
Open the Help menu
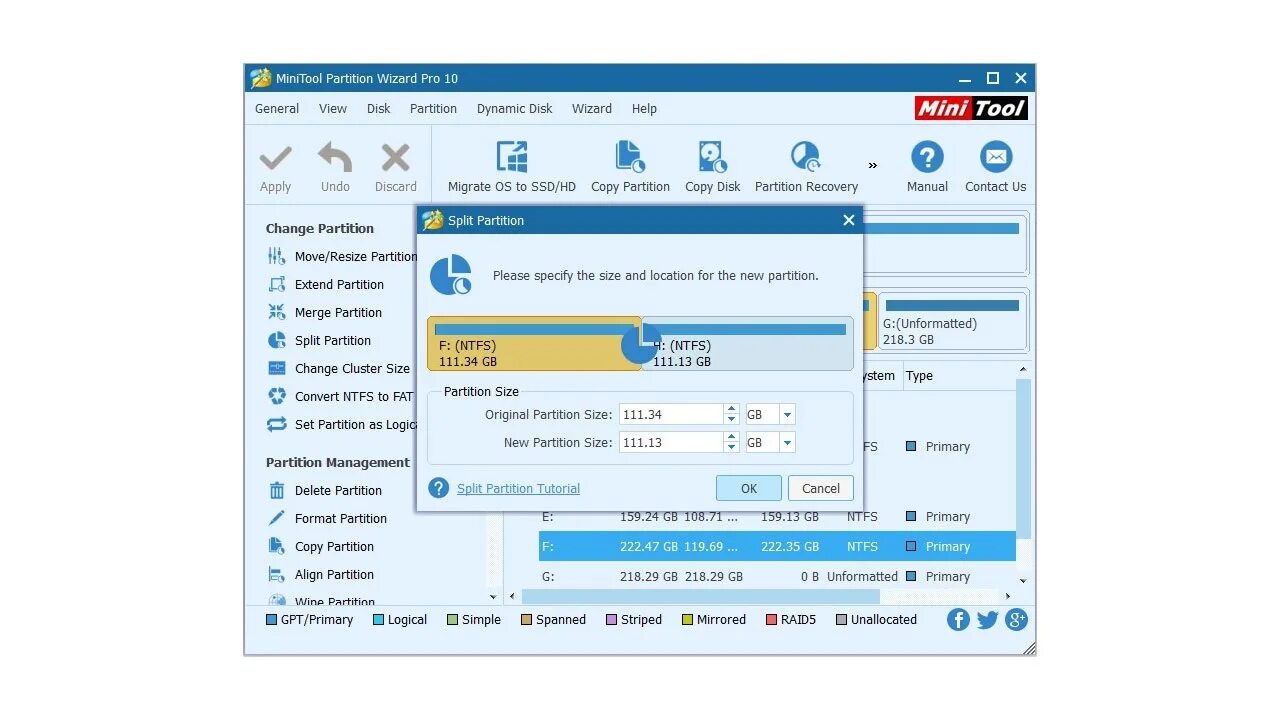pyautogui.click(x=644, y=109)
